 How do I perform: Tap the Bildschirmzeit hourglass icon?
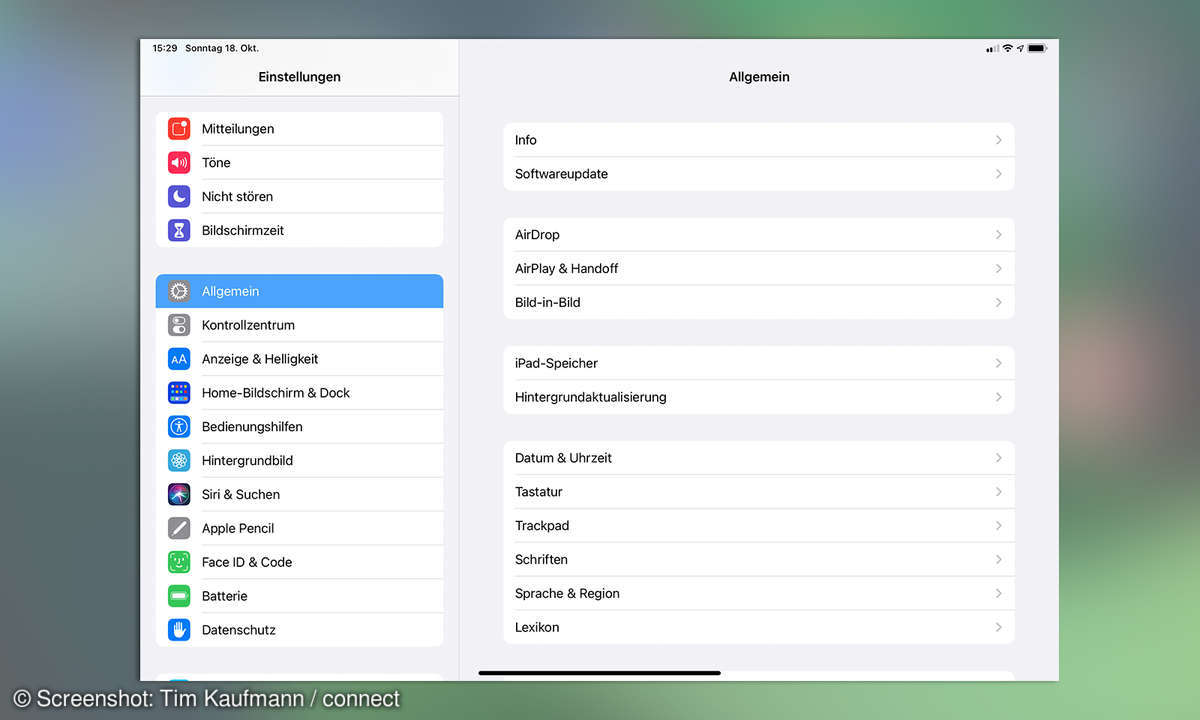179,231
